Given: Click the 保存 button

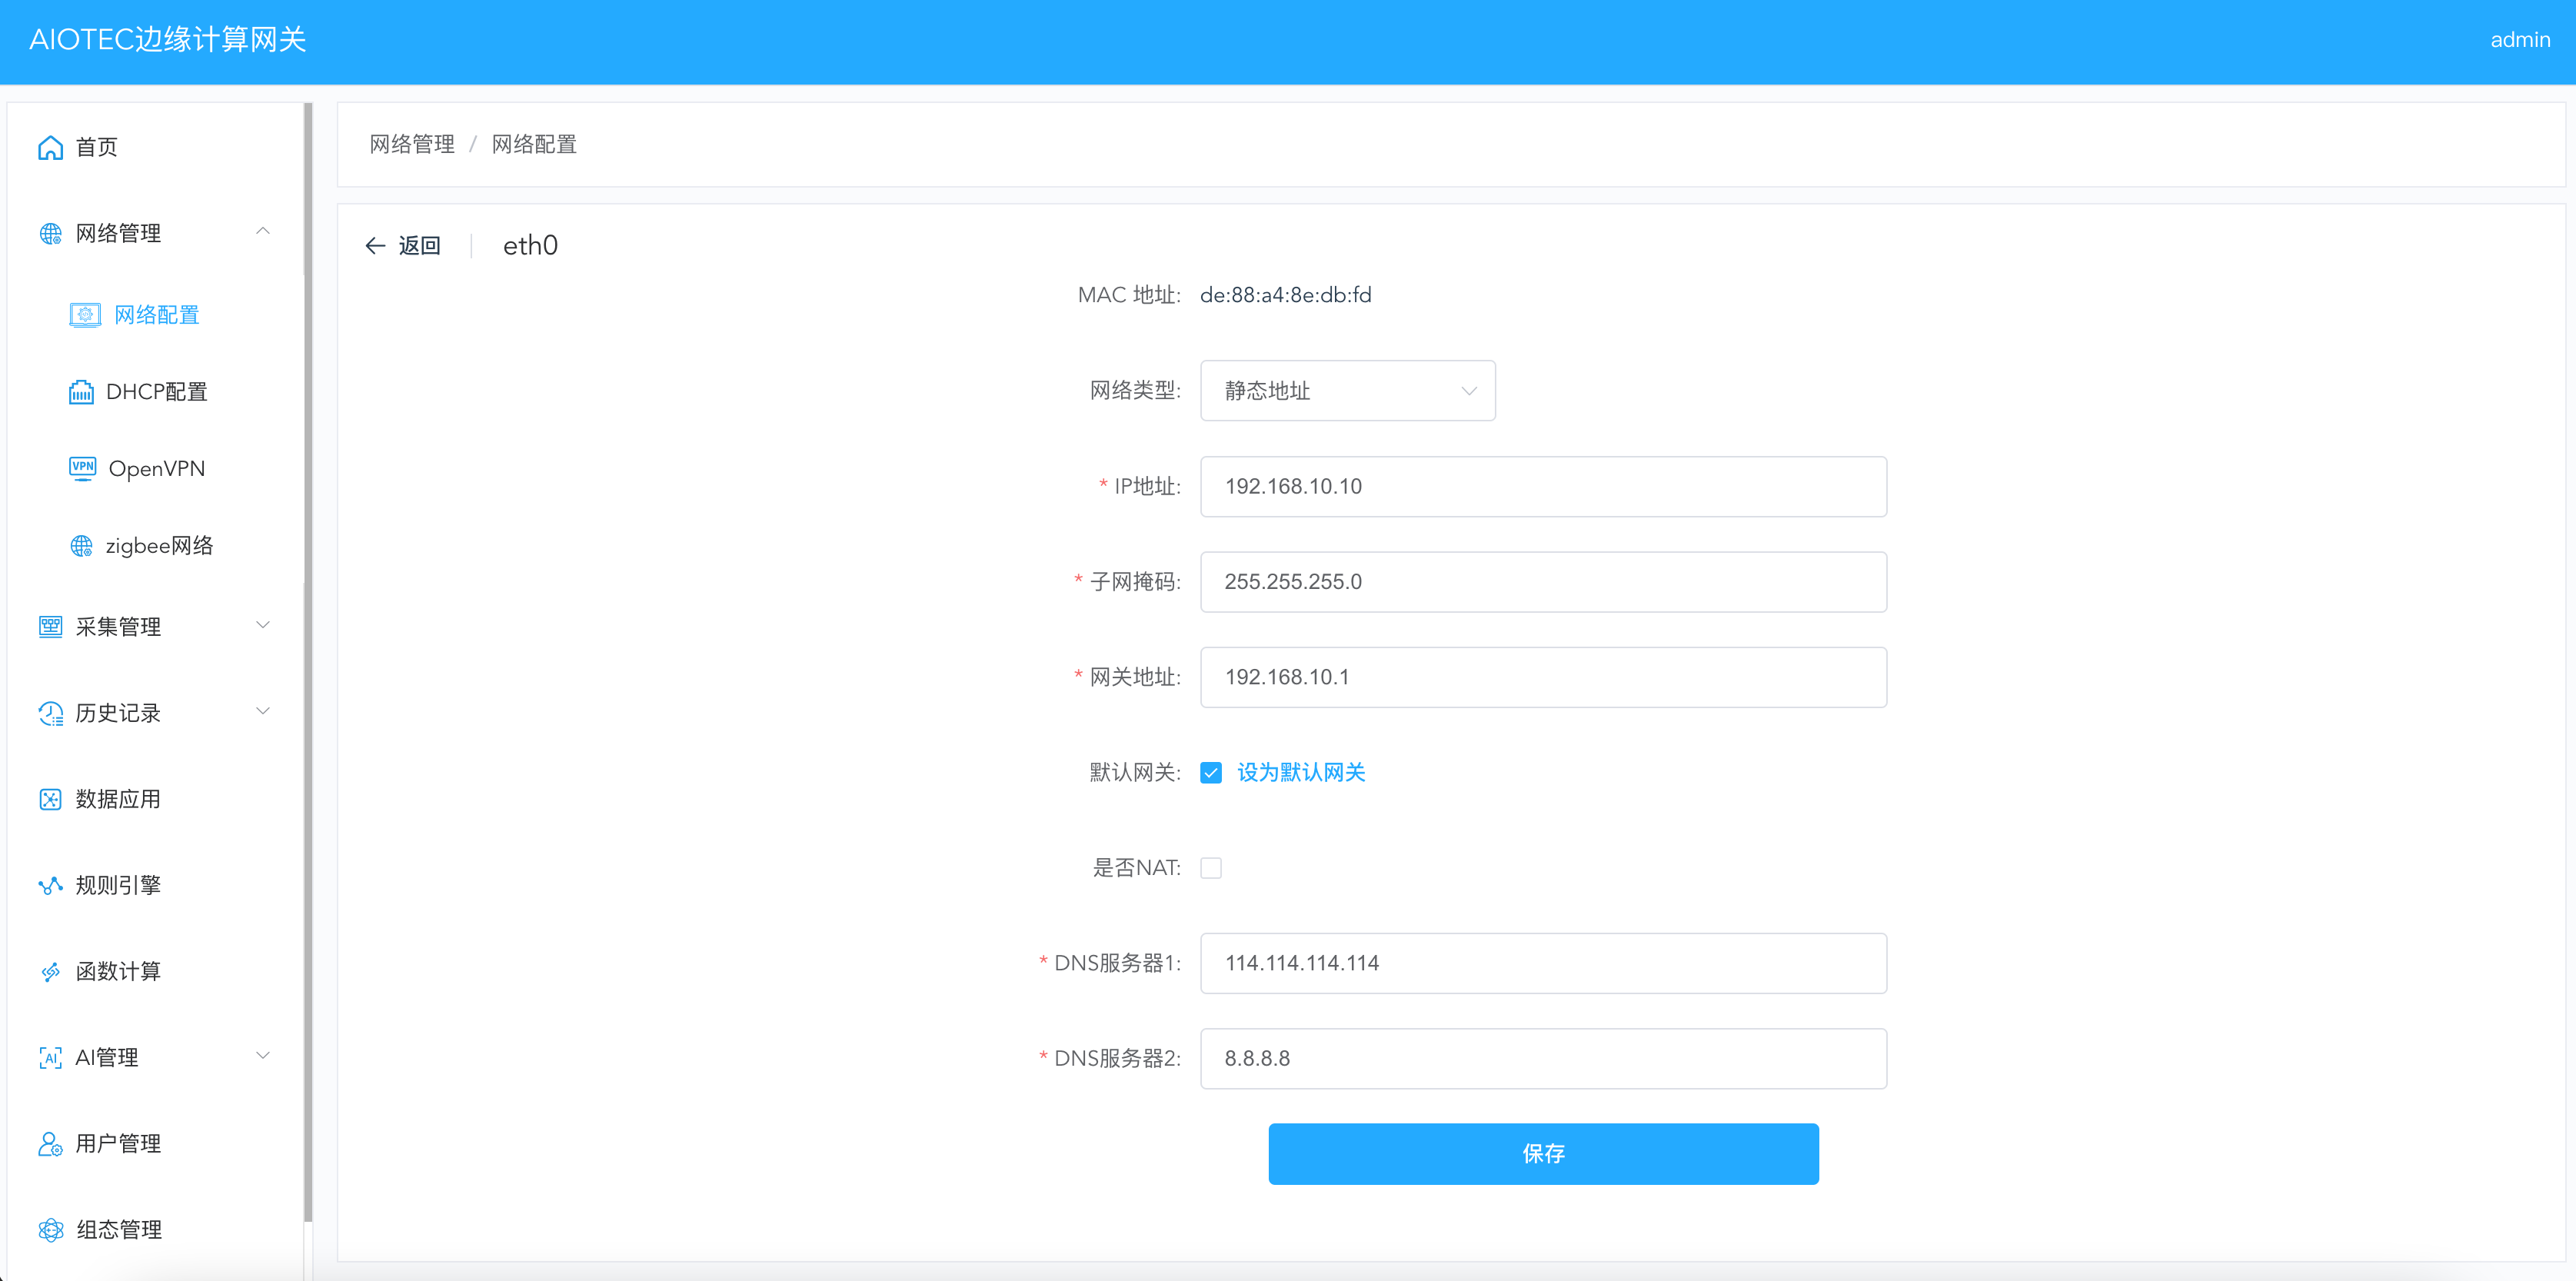Looking at the screenshot, I should coord(1543,1154).
